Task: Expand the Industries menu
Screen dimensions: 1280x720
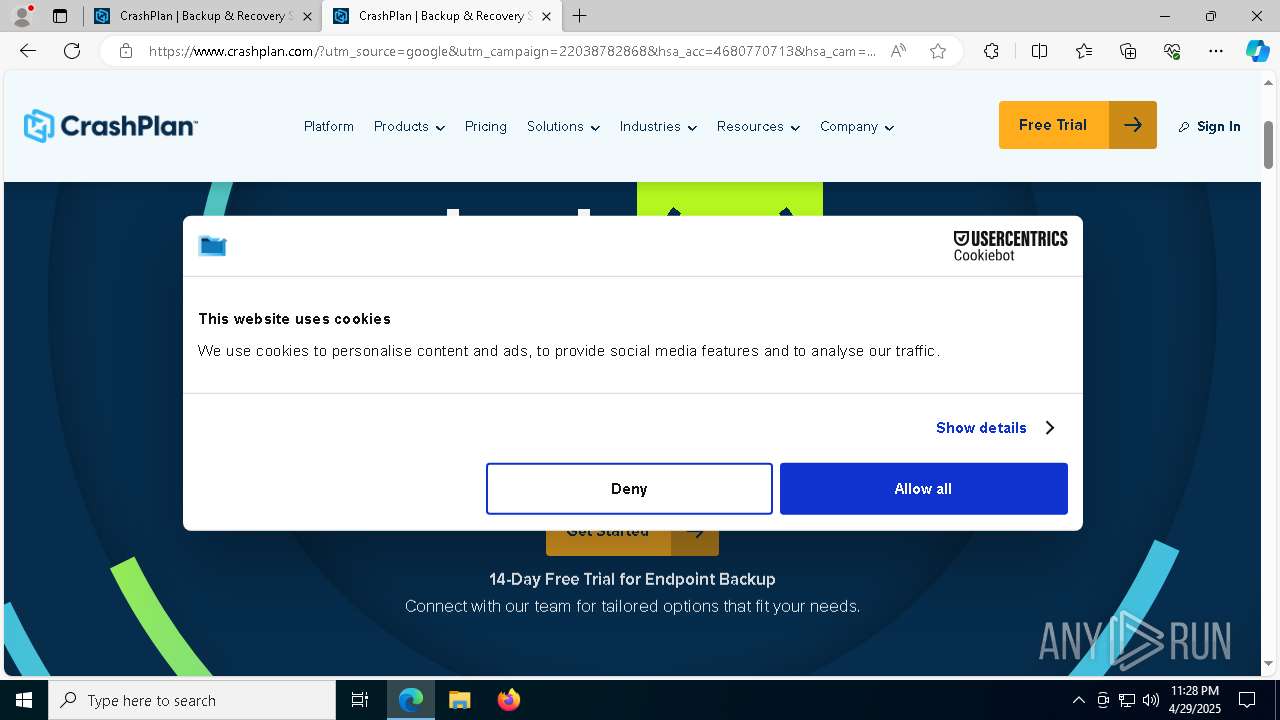Action: click(x=658, y=126)
